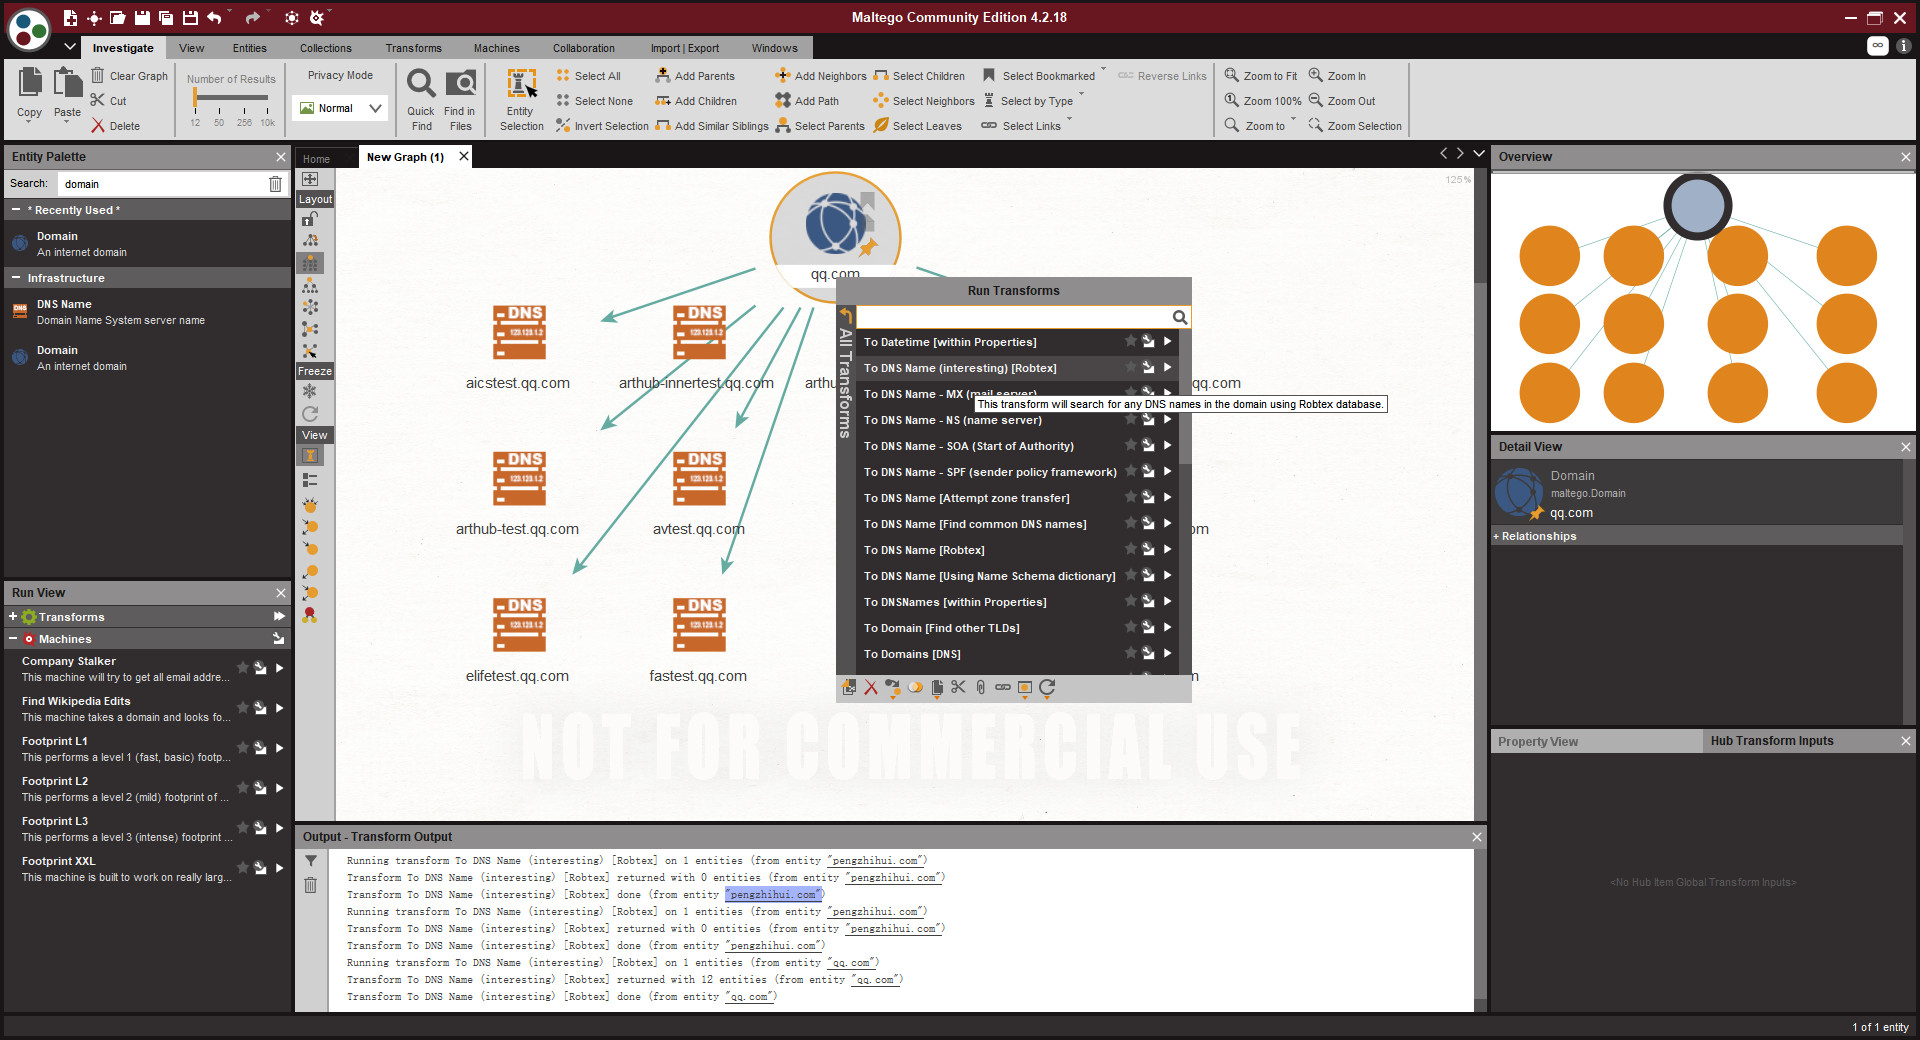Click Zoom to Fit

1261,76
